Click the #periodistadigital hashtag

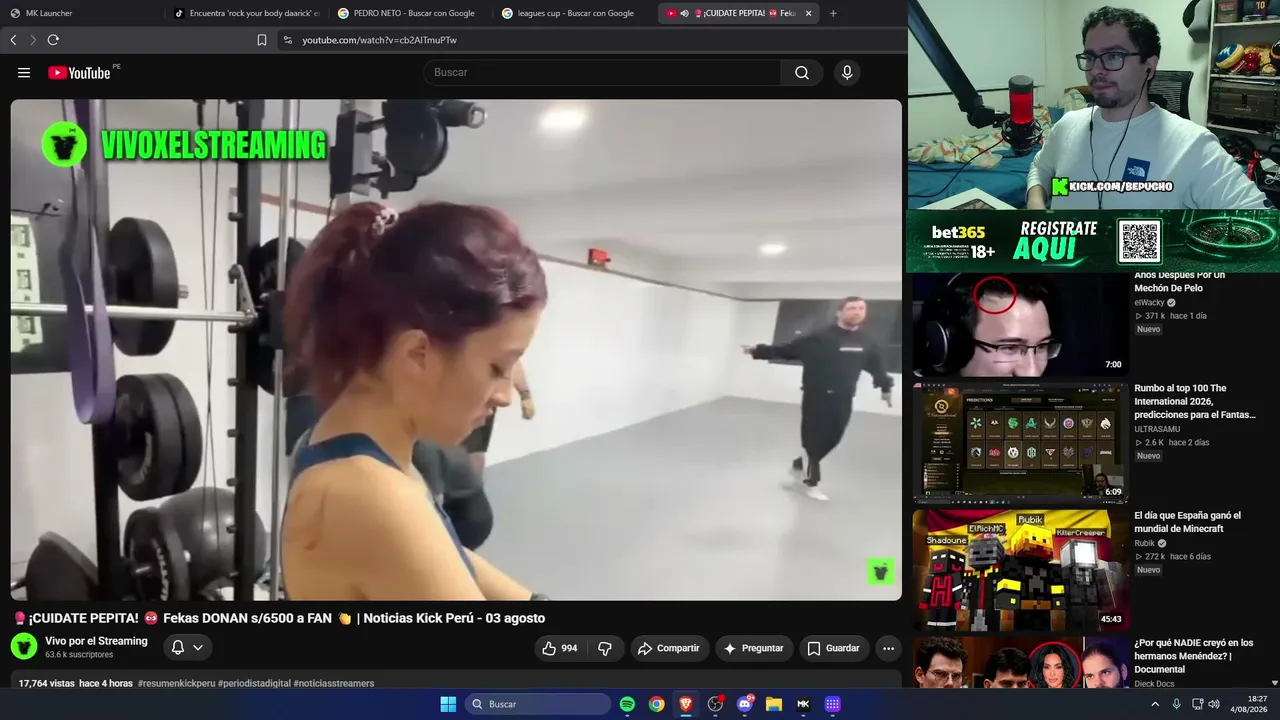pos(255,684)
